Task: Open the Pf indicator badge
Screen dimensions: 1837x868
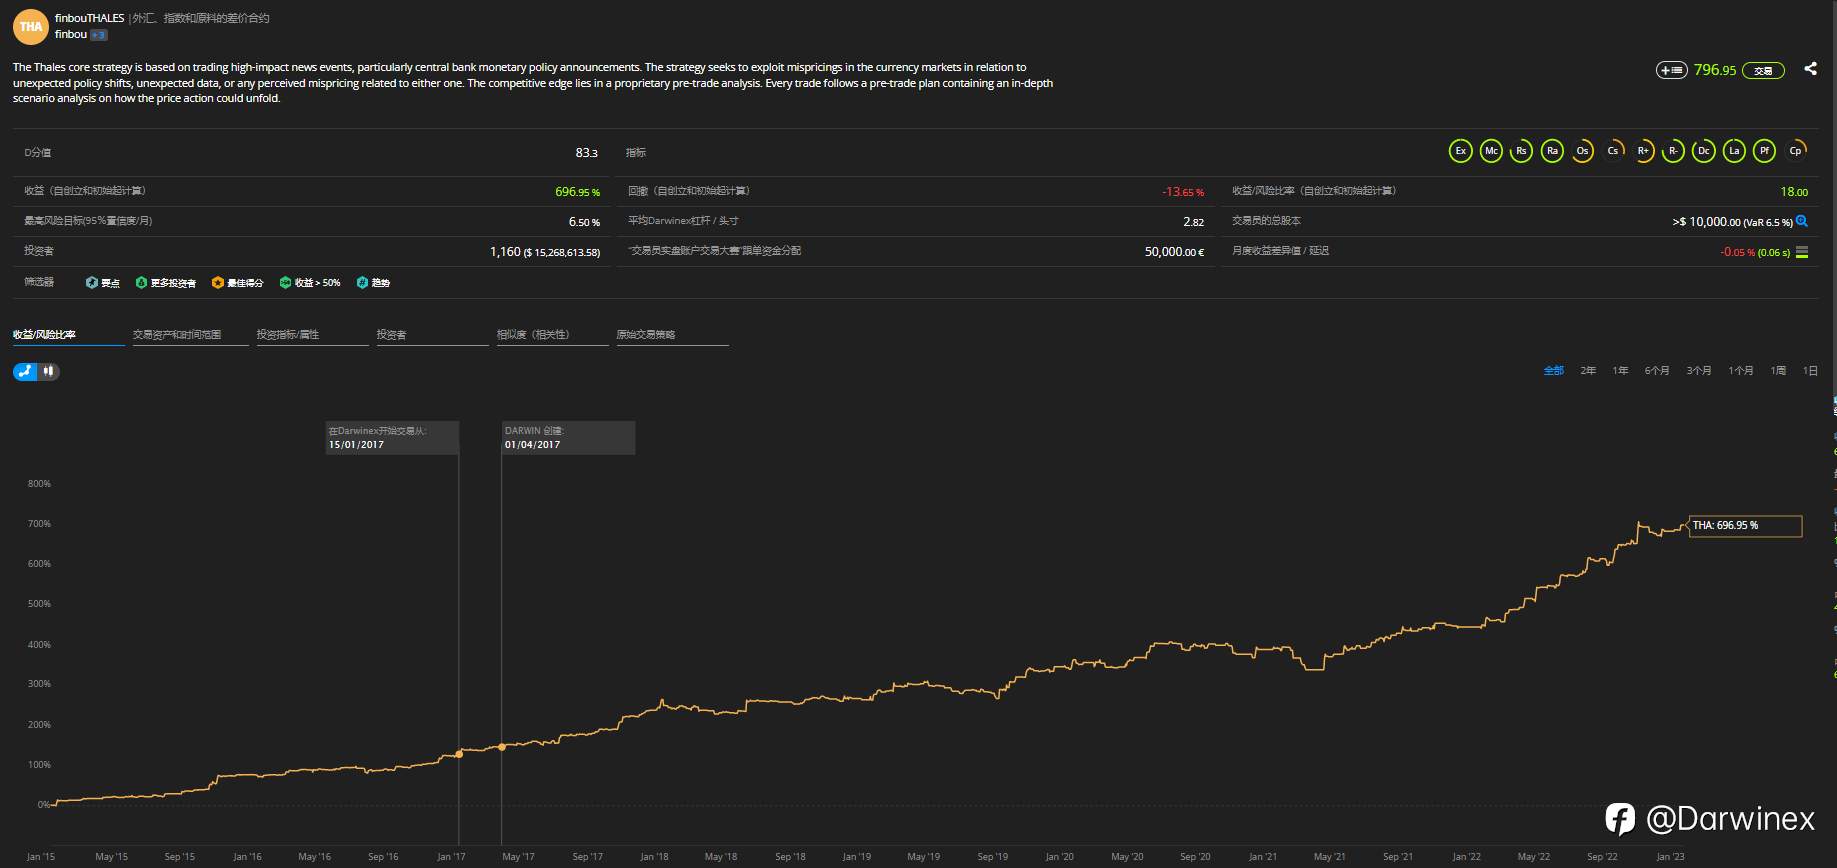Action: (1765, 151)
